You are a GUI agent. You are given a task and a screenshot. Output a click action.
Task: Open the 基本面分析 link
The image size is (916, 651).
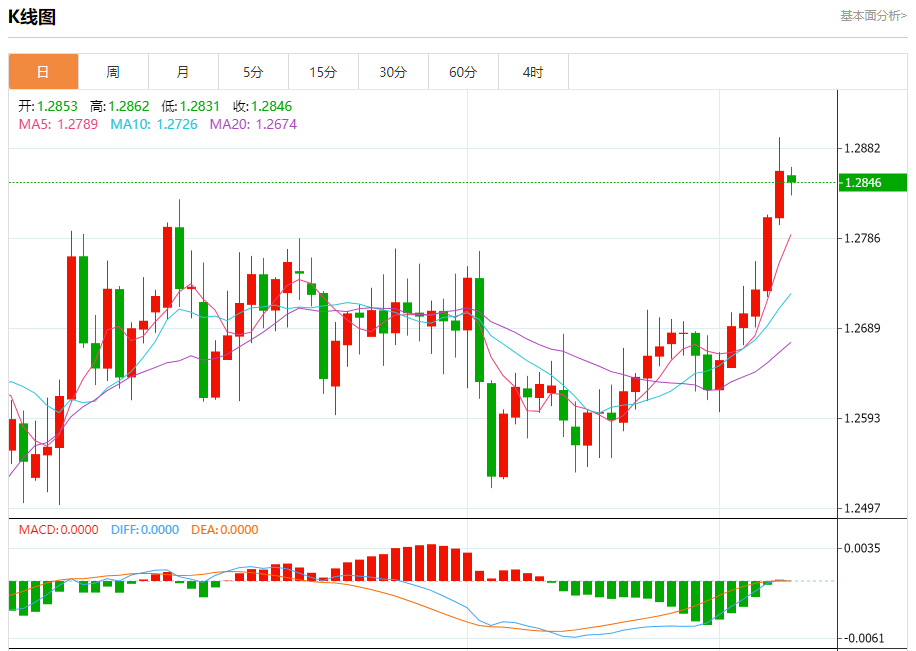click(x=873, y=16)
